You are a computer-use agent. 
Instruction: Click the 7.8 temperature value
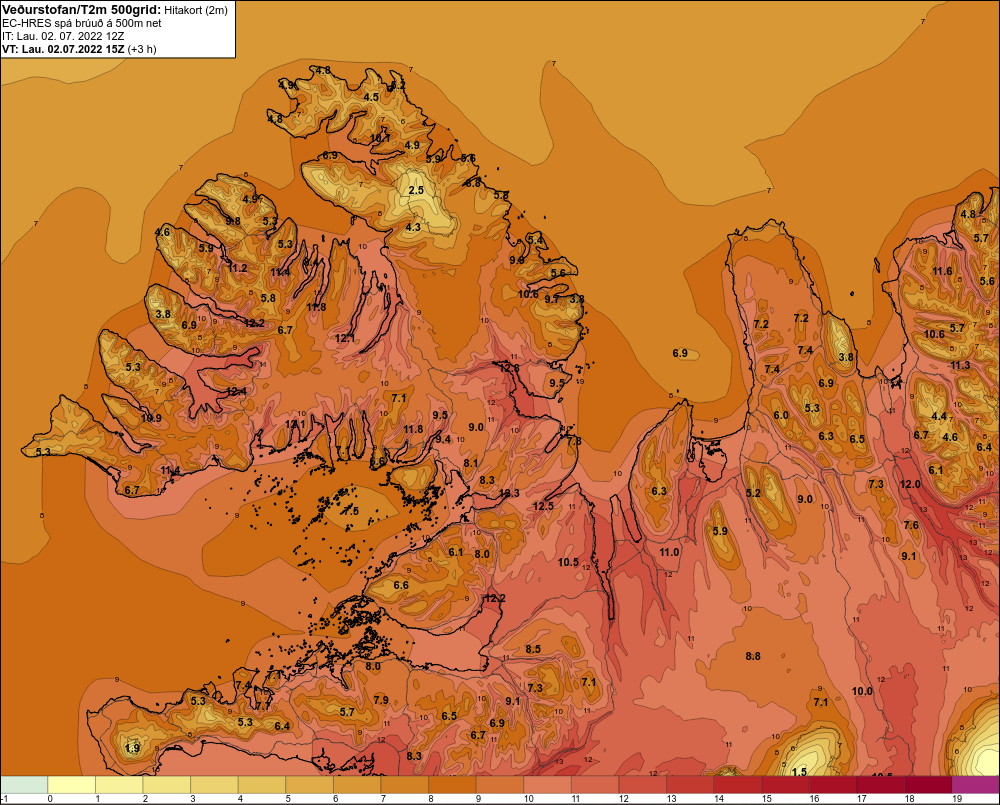coord(574,441)
